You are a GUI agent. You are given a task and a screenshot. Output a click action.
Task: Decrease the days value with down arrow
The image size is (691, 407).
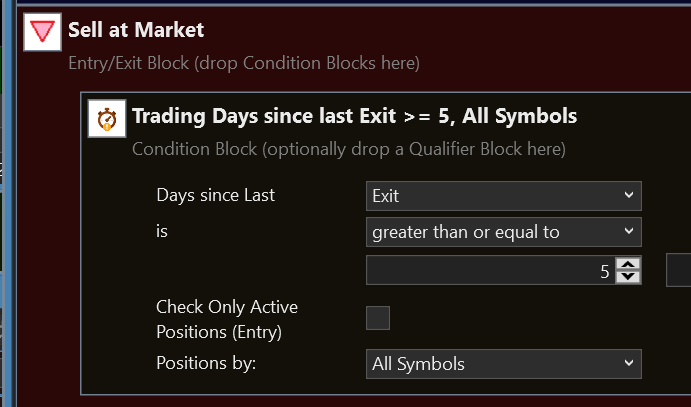pos(628,276)
